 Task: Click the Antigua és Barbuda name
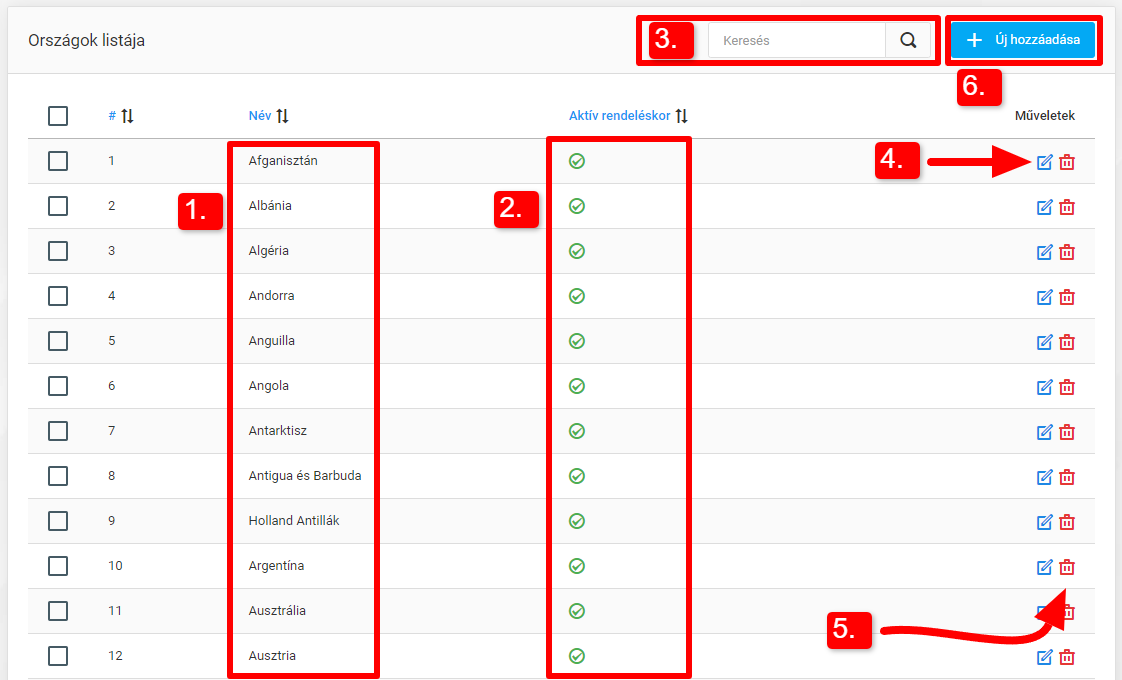coord(305,476)
